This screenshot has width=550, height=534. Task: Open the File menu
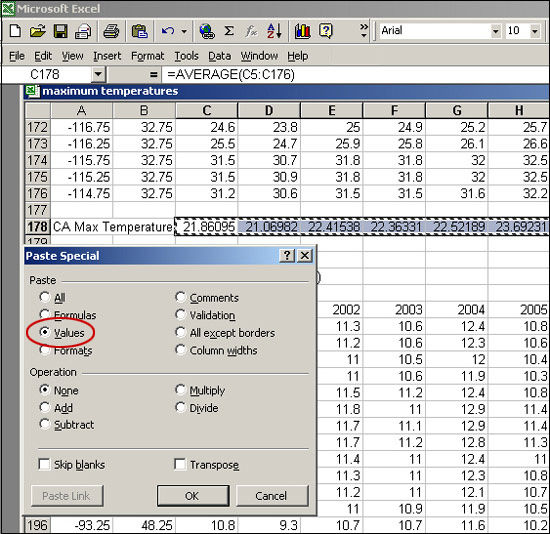16,56
